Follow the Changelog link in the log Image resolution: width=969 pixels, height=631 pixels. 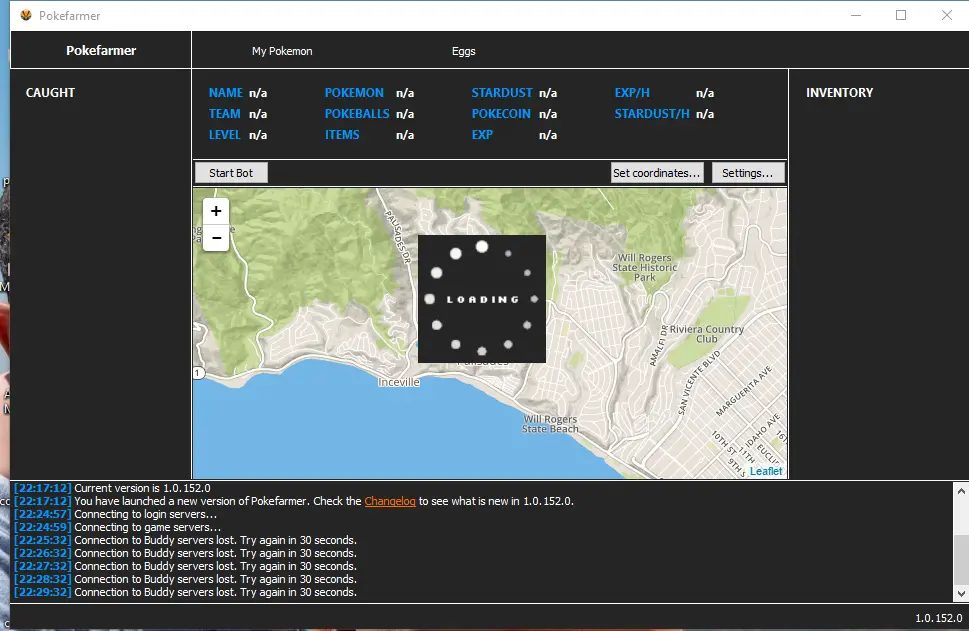point(390,501)
